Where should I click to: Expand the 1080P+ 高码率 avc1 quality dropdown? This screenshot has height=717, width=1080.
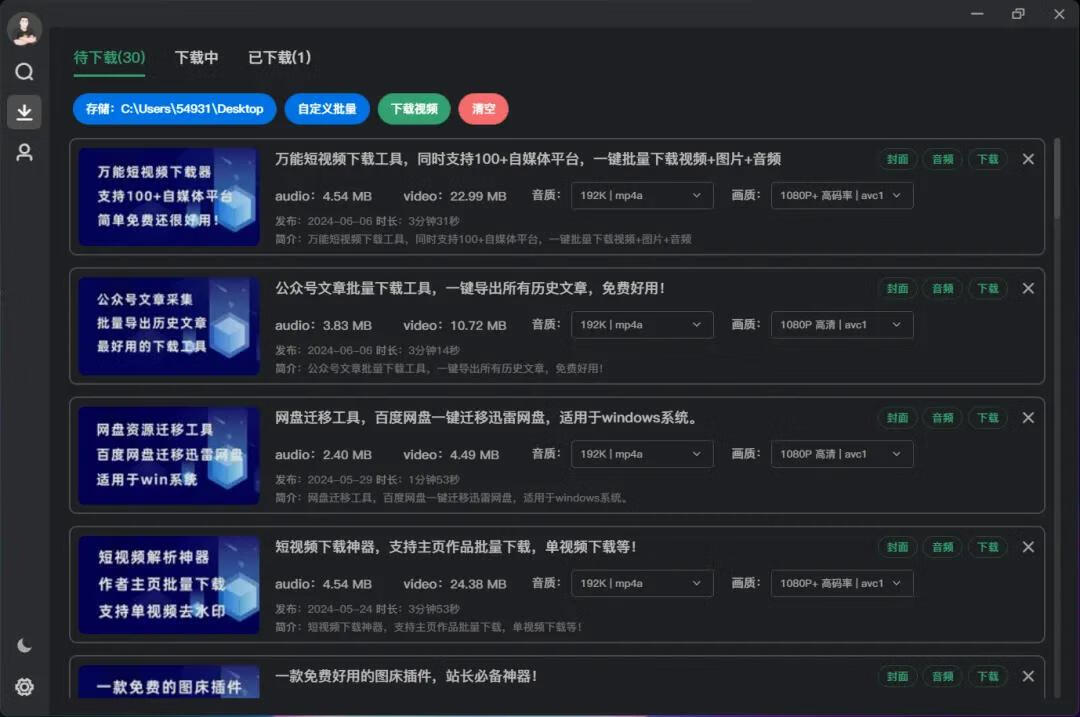click(841, 195)
